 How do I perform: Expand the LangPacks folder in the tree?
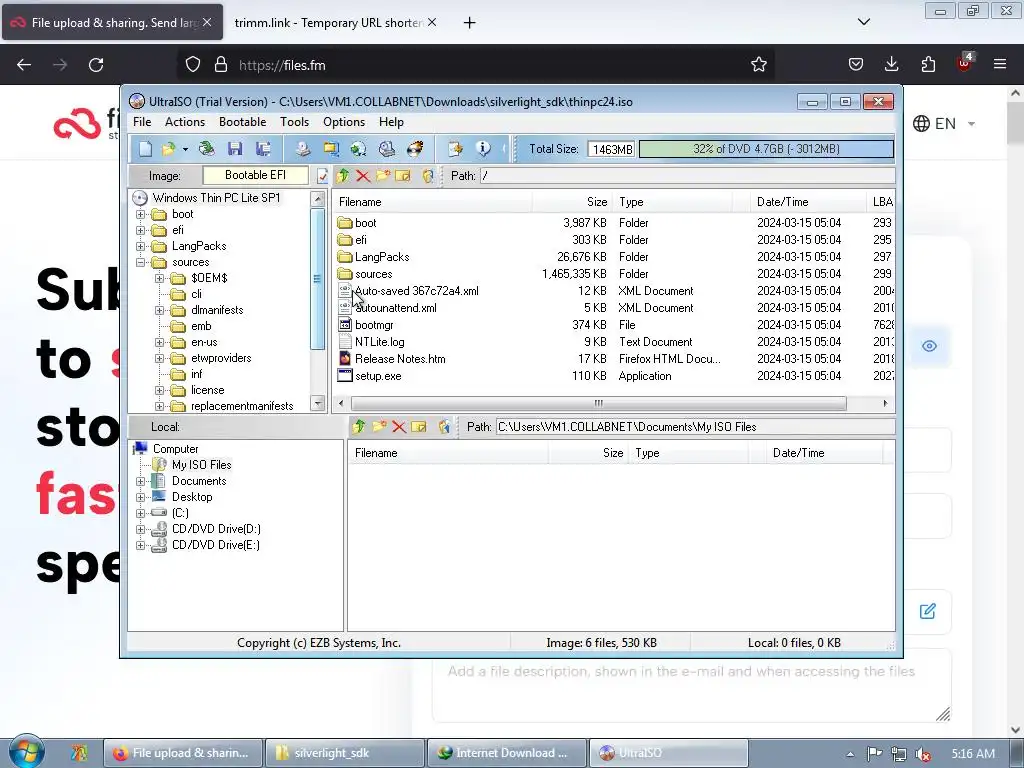pos(140,246)
